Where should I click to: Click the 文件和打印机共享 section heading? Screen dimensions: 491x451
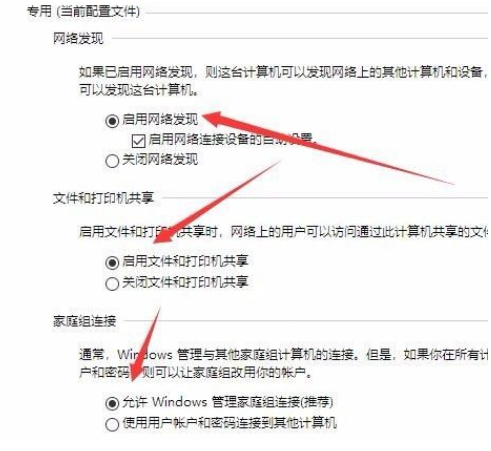click(103, 198)
